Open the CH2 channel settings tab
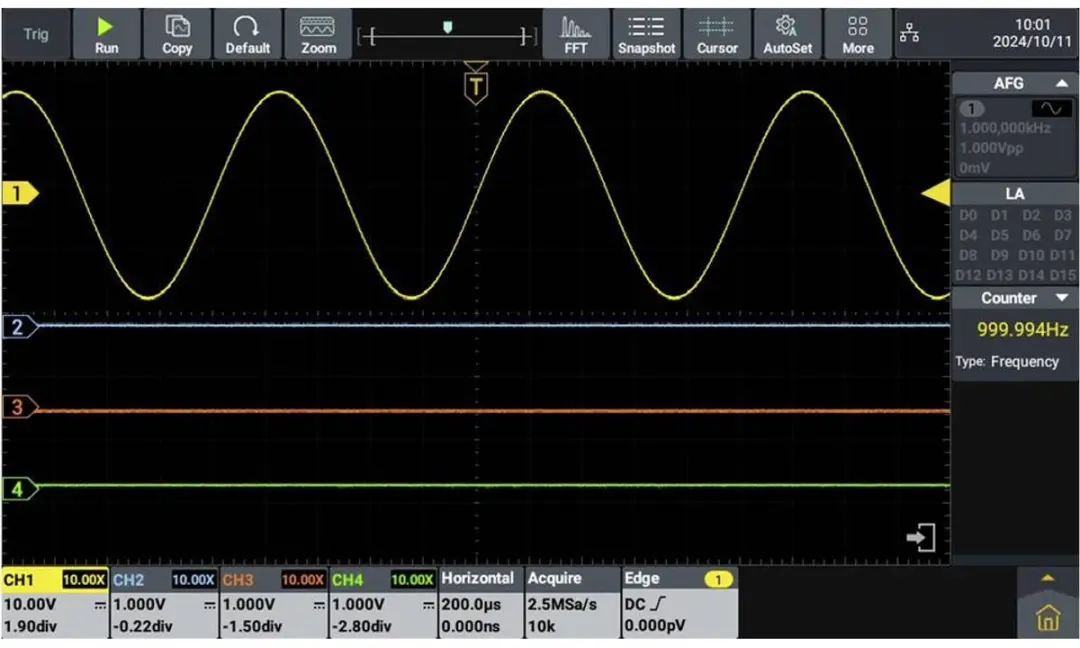Image resolution: width=1080 pixels, height=648 pixels. pyautogui.click(x=128, y=580)
